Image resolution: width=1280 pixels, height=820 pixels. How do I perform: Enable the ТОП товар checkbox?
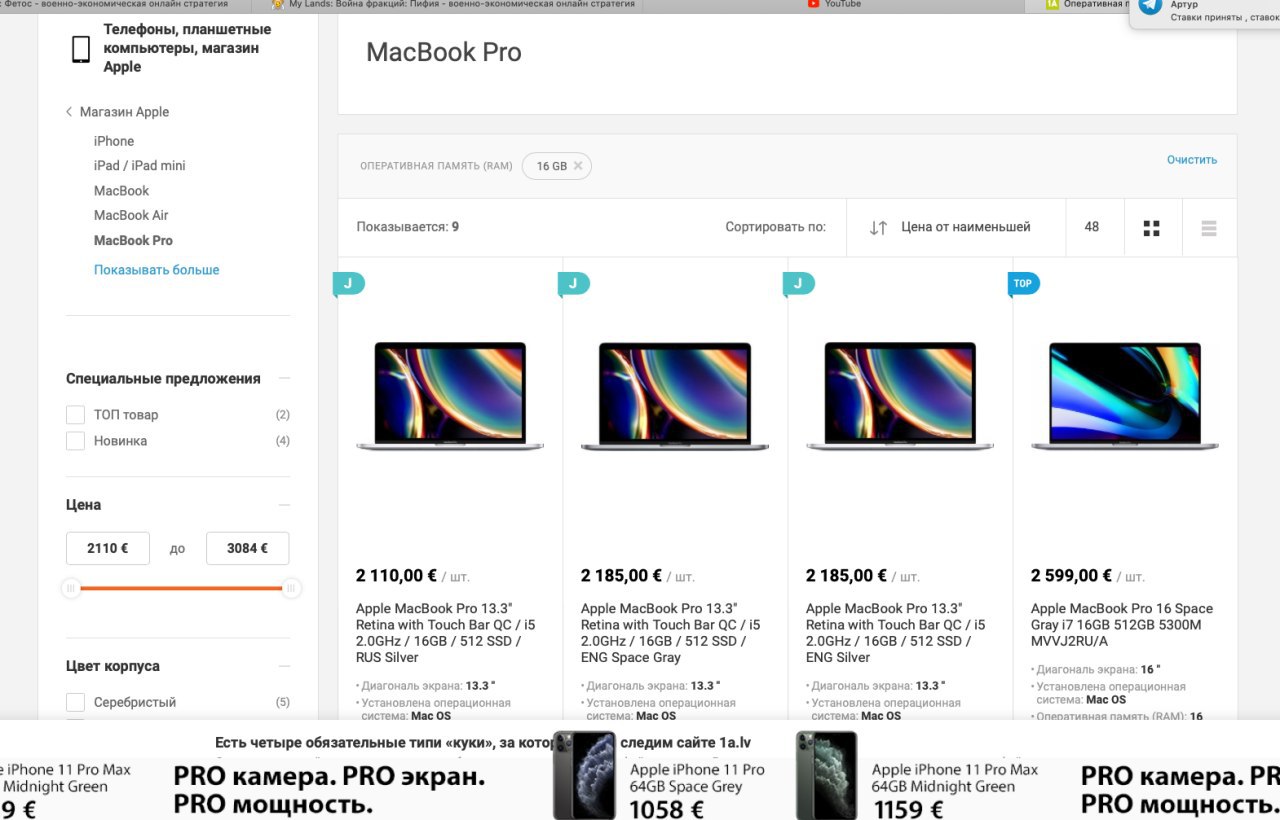pyautogui.click(x=75, y=415)
